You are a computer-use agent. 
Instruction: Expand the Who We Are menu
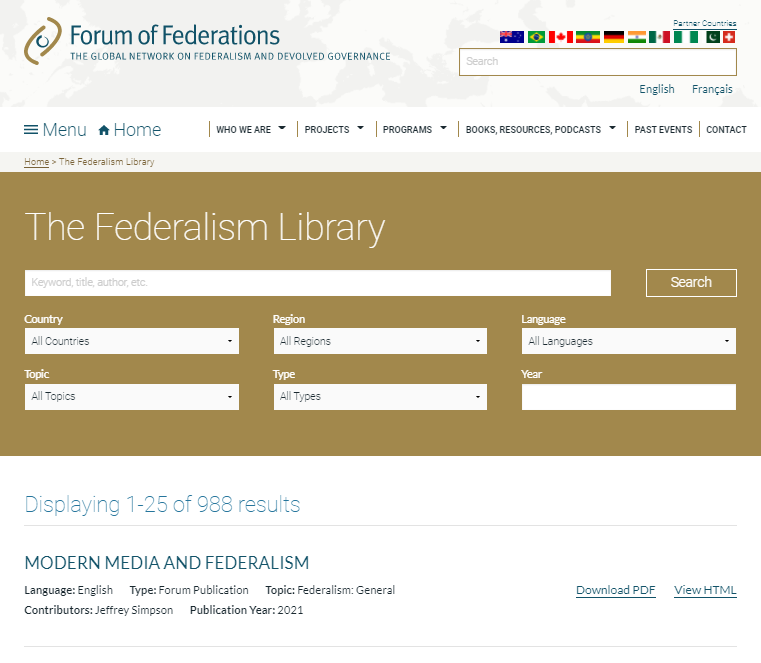244,130
